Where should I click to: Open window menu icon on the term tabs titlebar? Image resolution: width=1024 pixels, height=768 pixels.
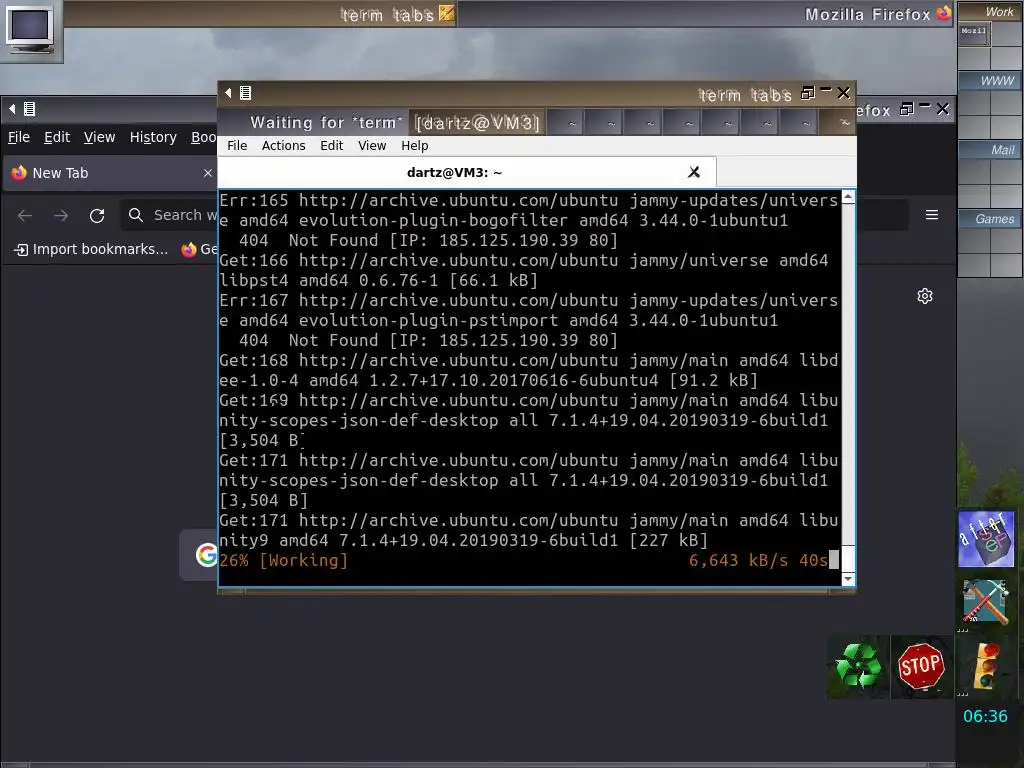tap(246, 93)
